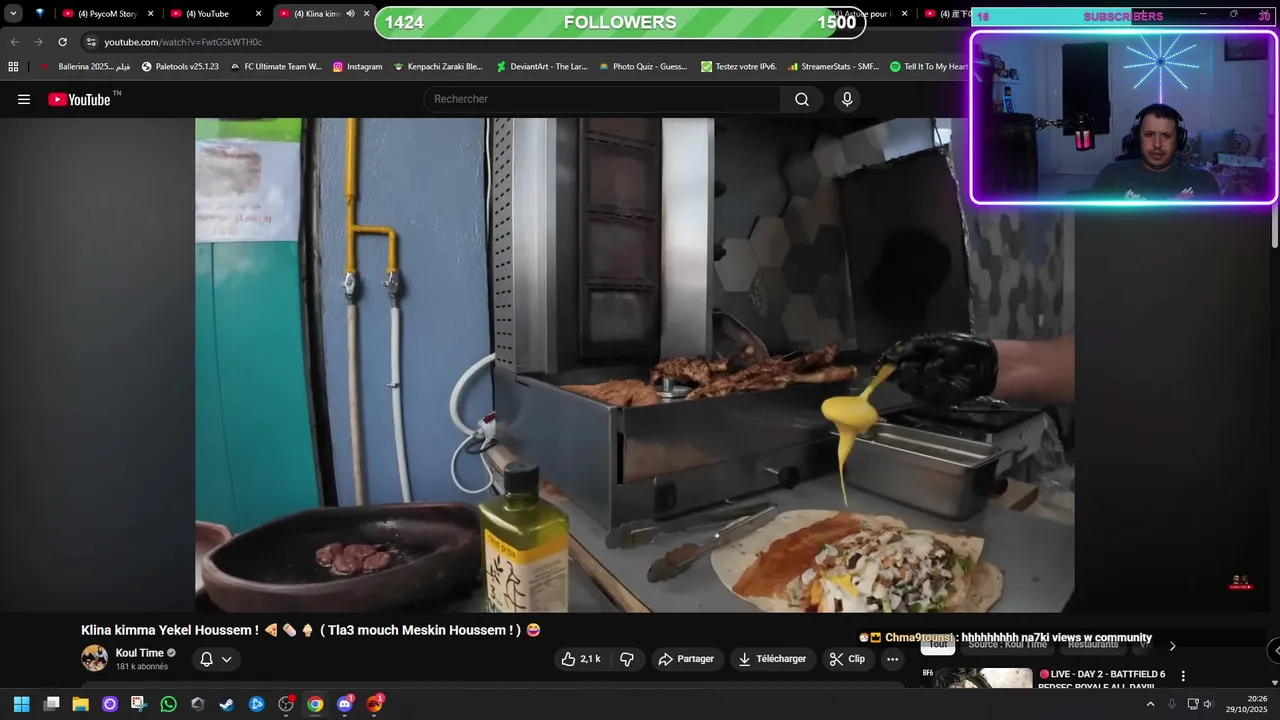Screen dimensions: 1280x720
Task: Dislike the video with thumbs down
Action: coord(627,659)
